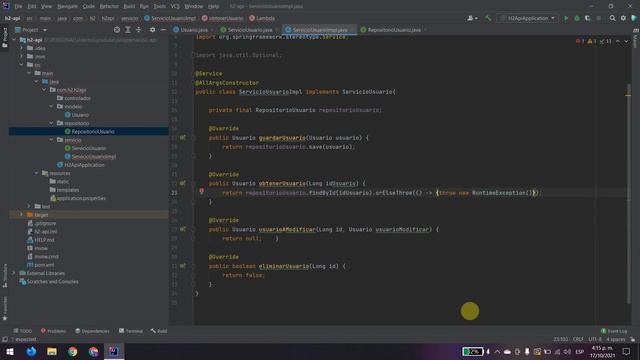
Task: Open the File menu
Action: point(18,7)
